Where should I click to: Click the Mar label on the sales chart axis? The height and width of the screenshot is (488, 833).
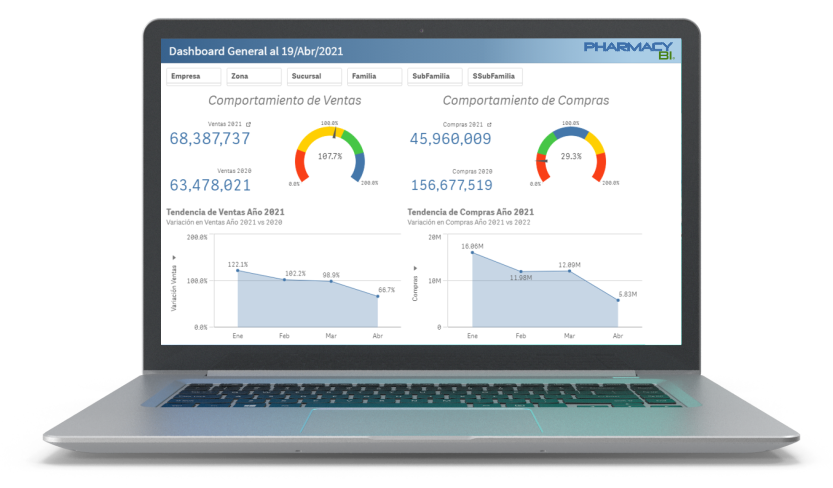[331, 336]
